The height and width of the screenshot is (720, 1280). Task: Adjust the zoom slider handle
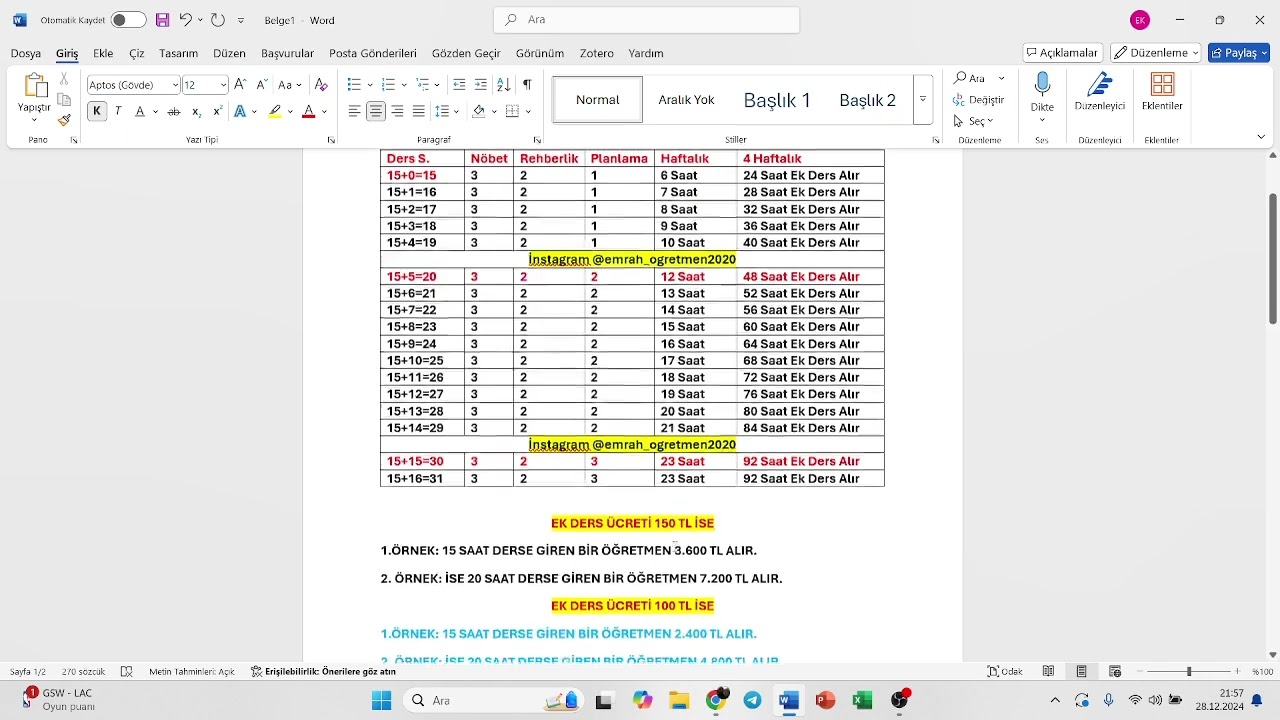click(x=1189, y=672)
